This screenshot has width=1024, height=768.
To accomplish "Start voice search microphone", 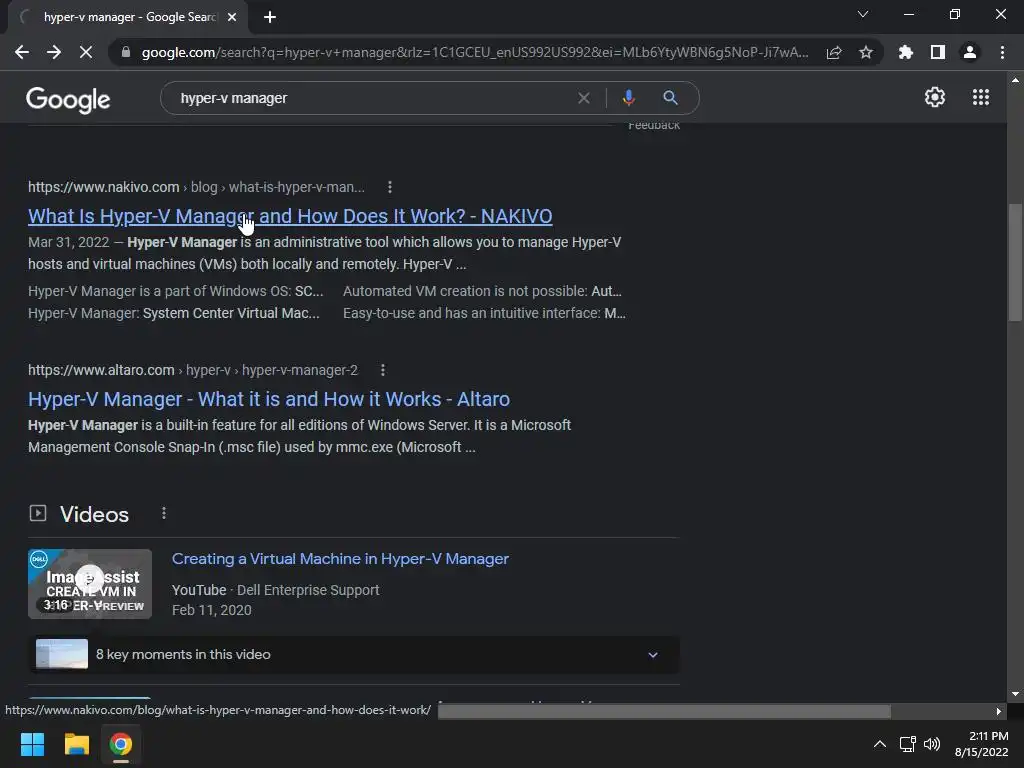I will 628,98.
